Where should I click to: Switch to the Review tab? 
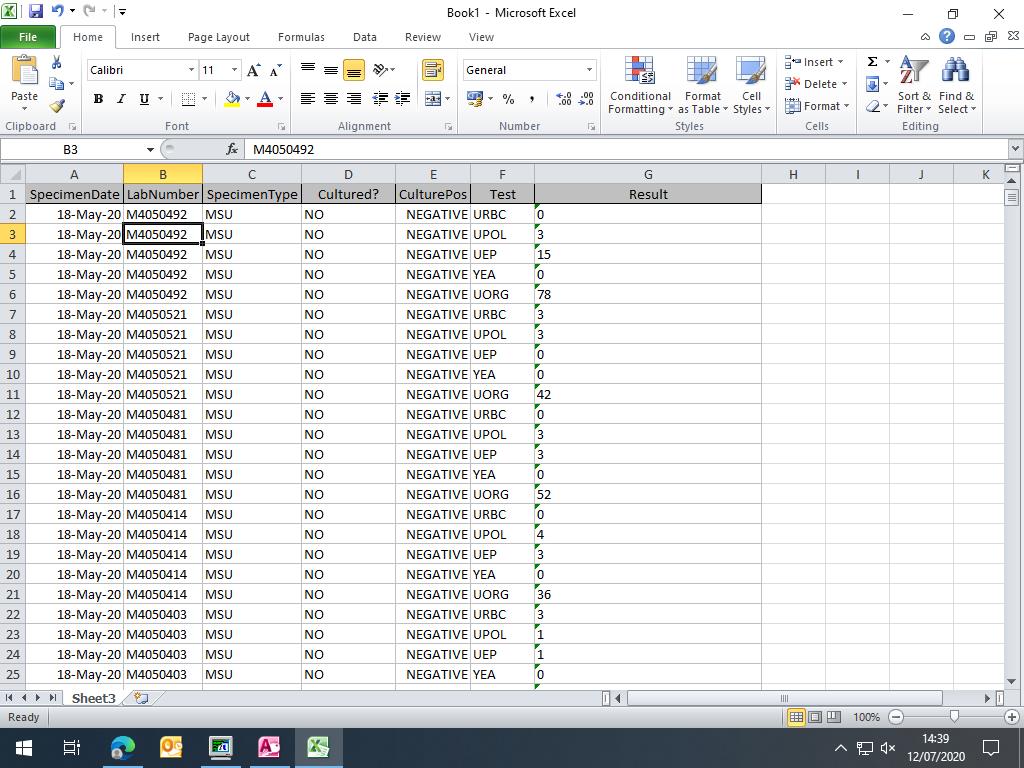click(x=423, y=37)
